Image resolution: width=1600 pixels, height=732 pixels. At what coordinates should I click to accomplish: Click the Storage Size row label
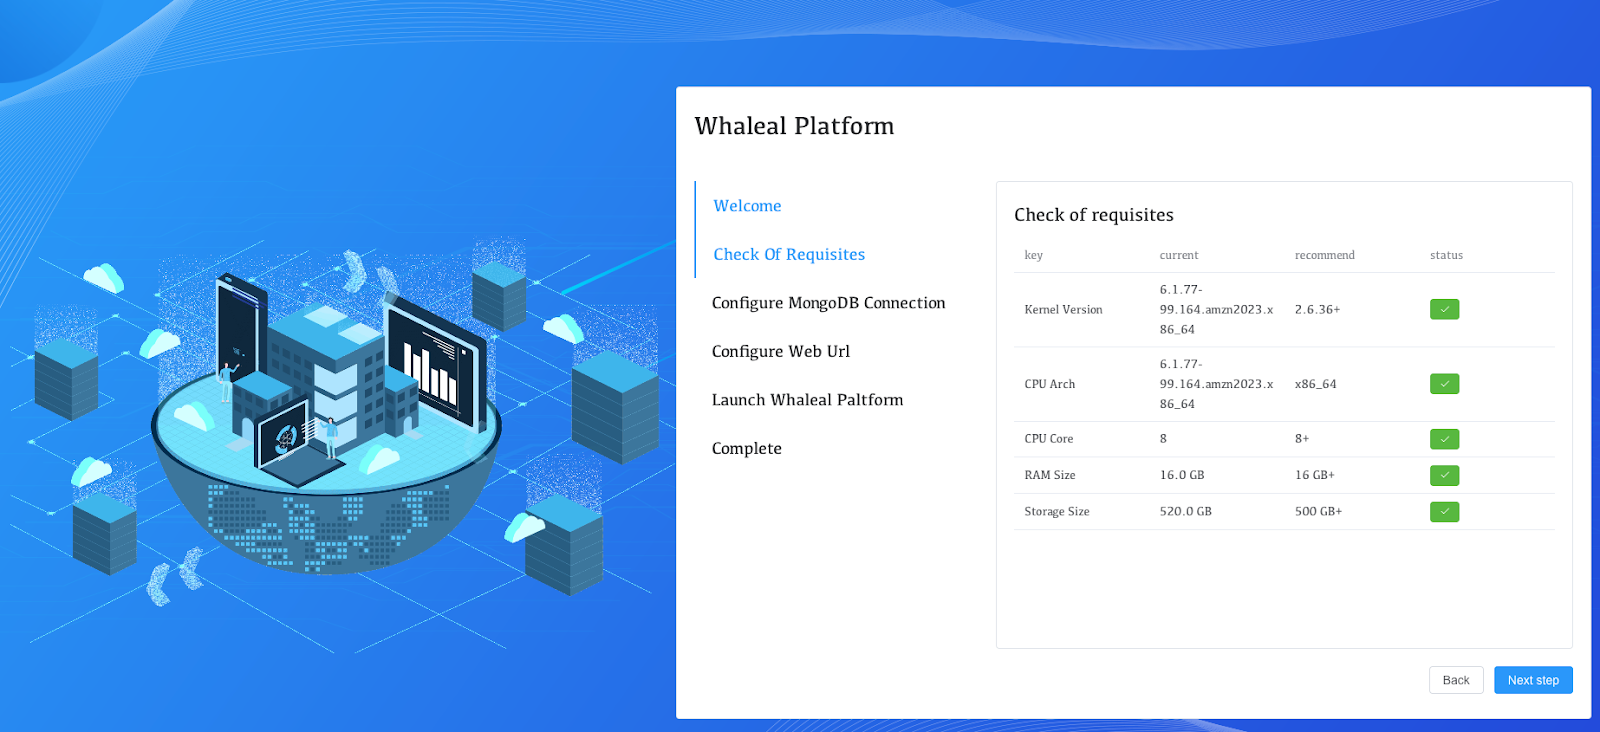[1056, 512]
